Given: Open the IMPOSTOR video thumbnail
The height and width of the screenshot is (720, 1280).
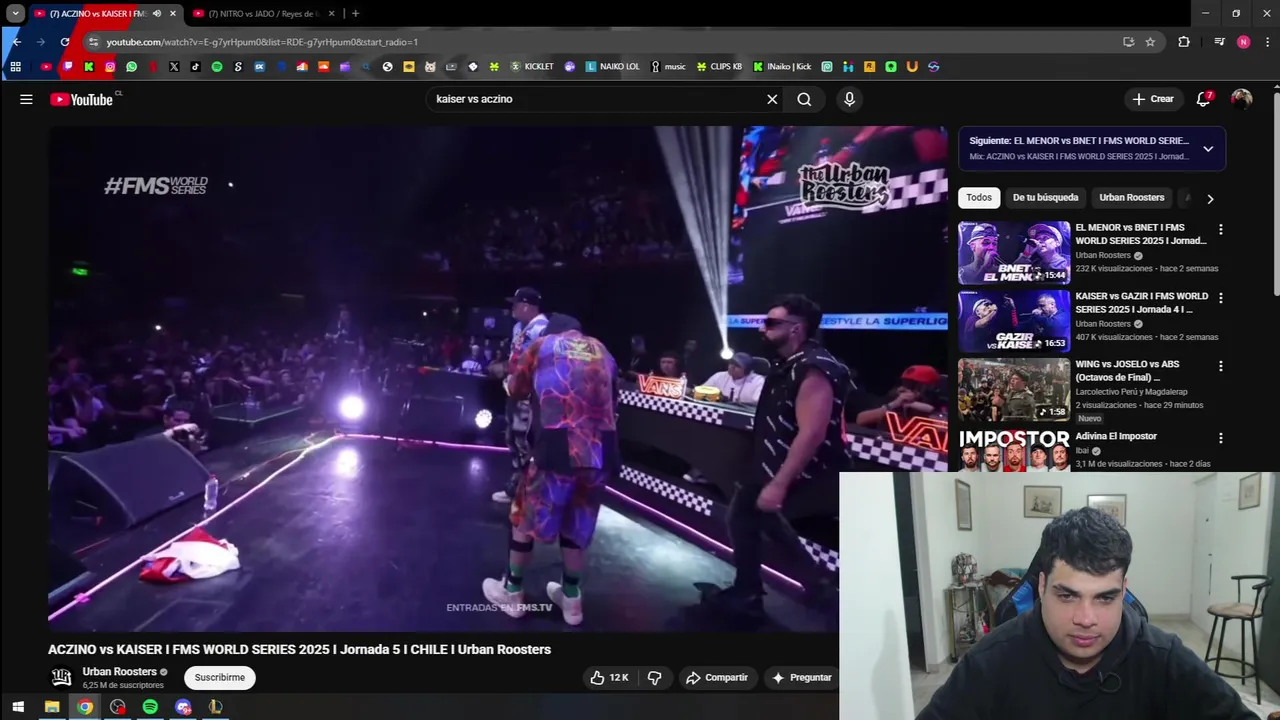Looking at the screenshot, I should coord(1014,450).
